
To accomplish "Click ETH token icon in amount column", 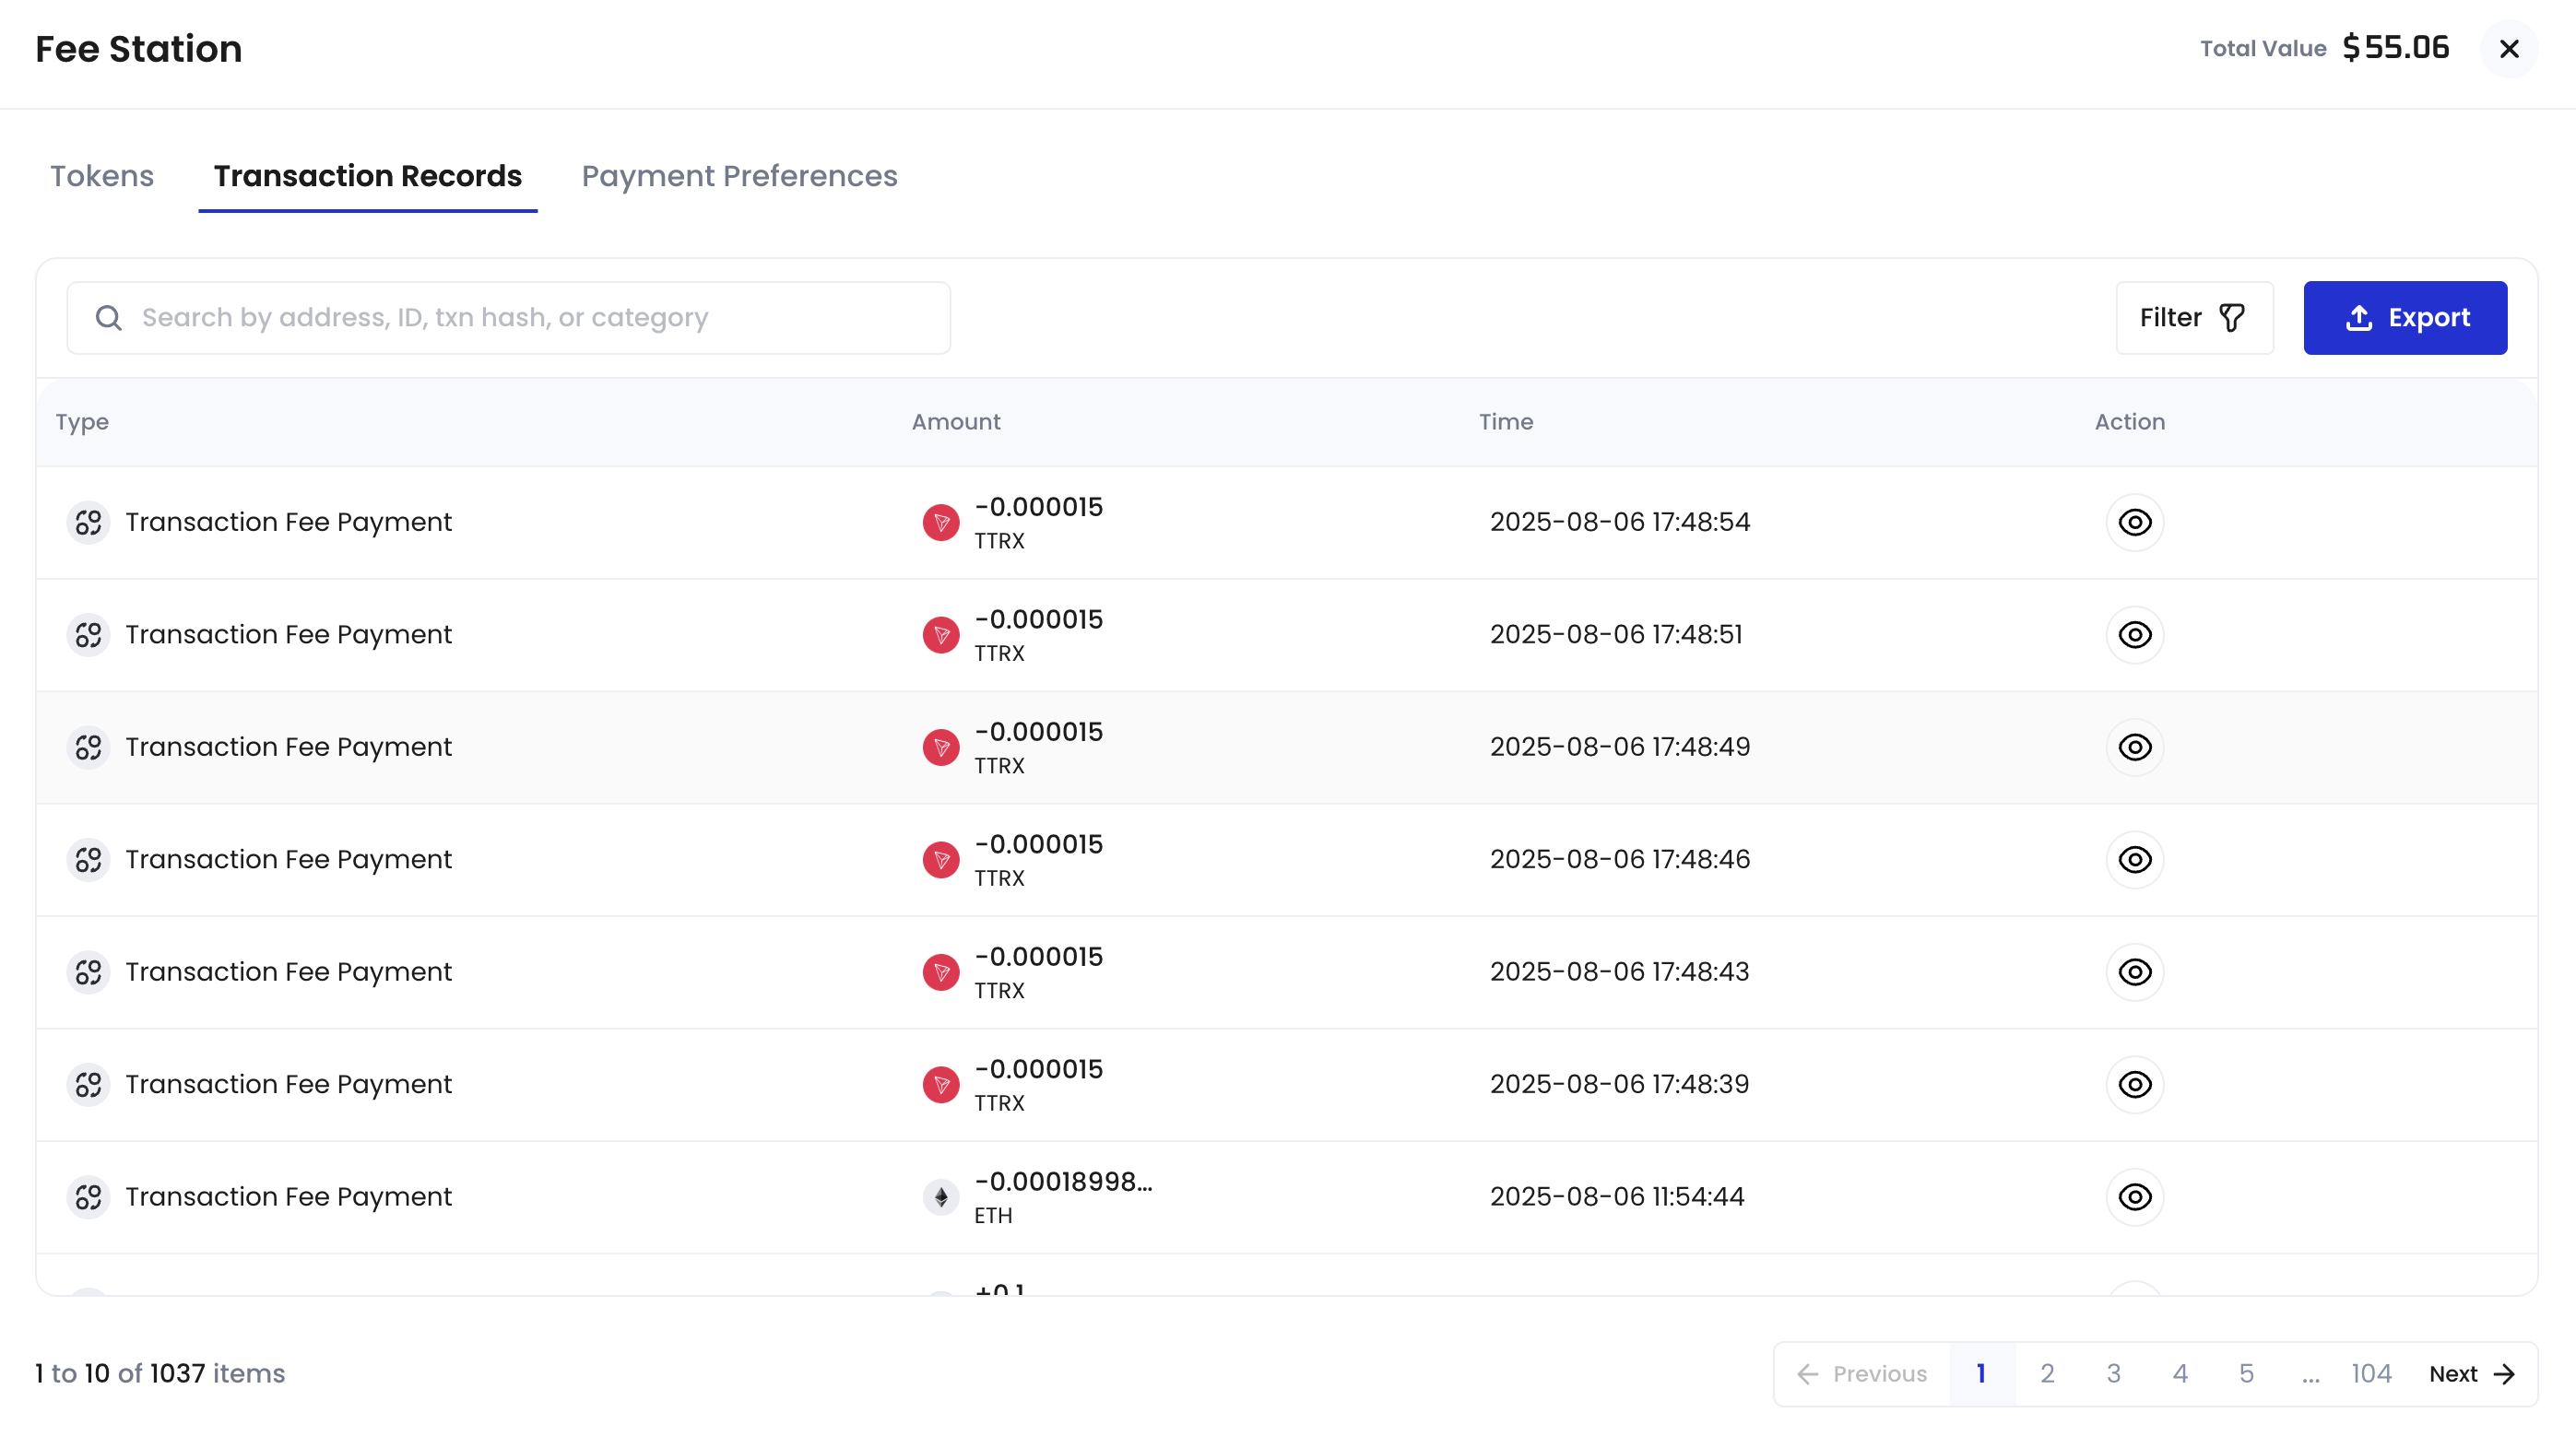I will point(940,1196).
